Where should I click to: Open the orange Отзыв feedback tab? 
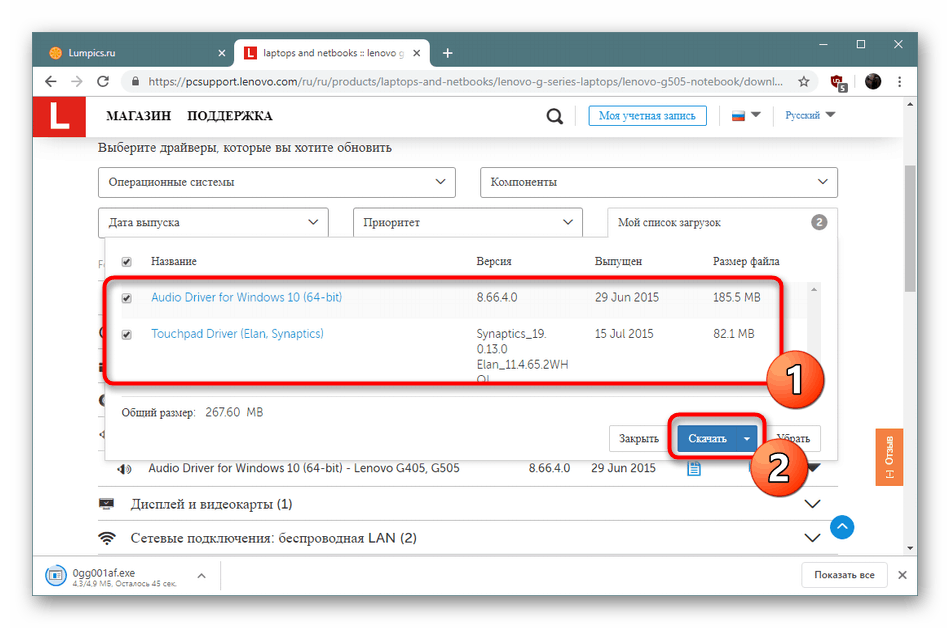tap(889, 457)
